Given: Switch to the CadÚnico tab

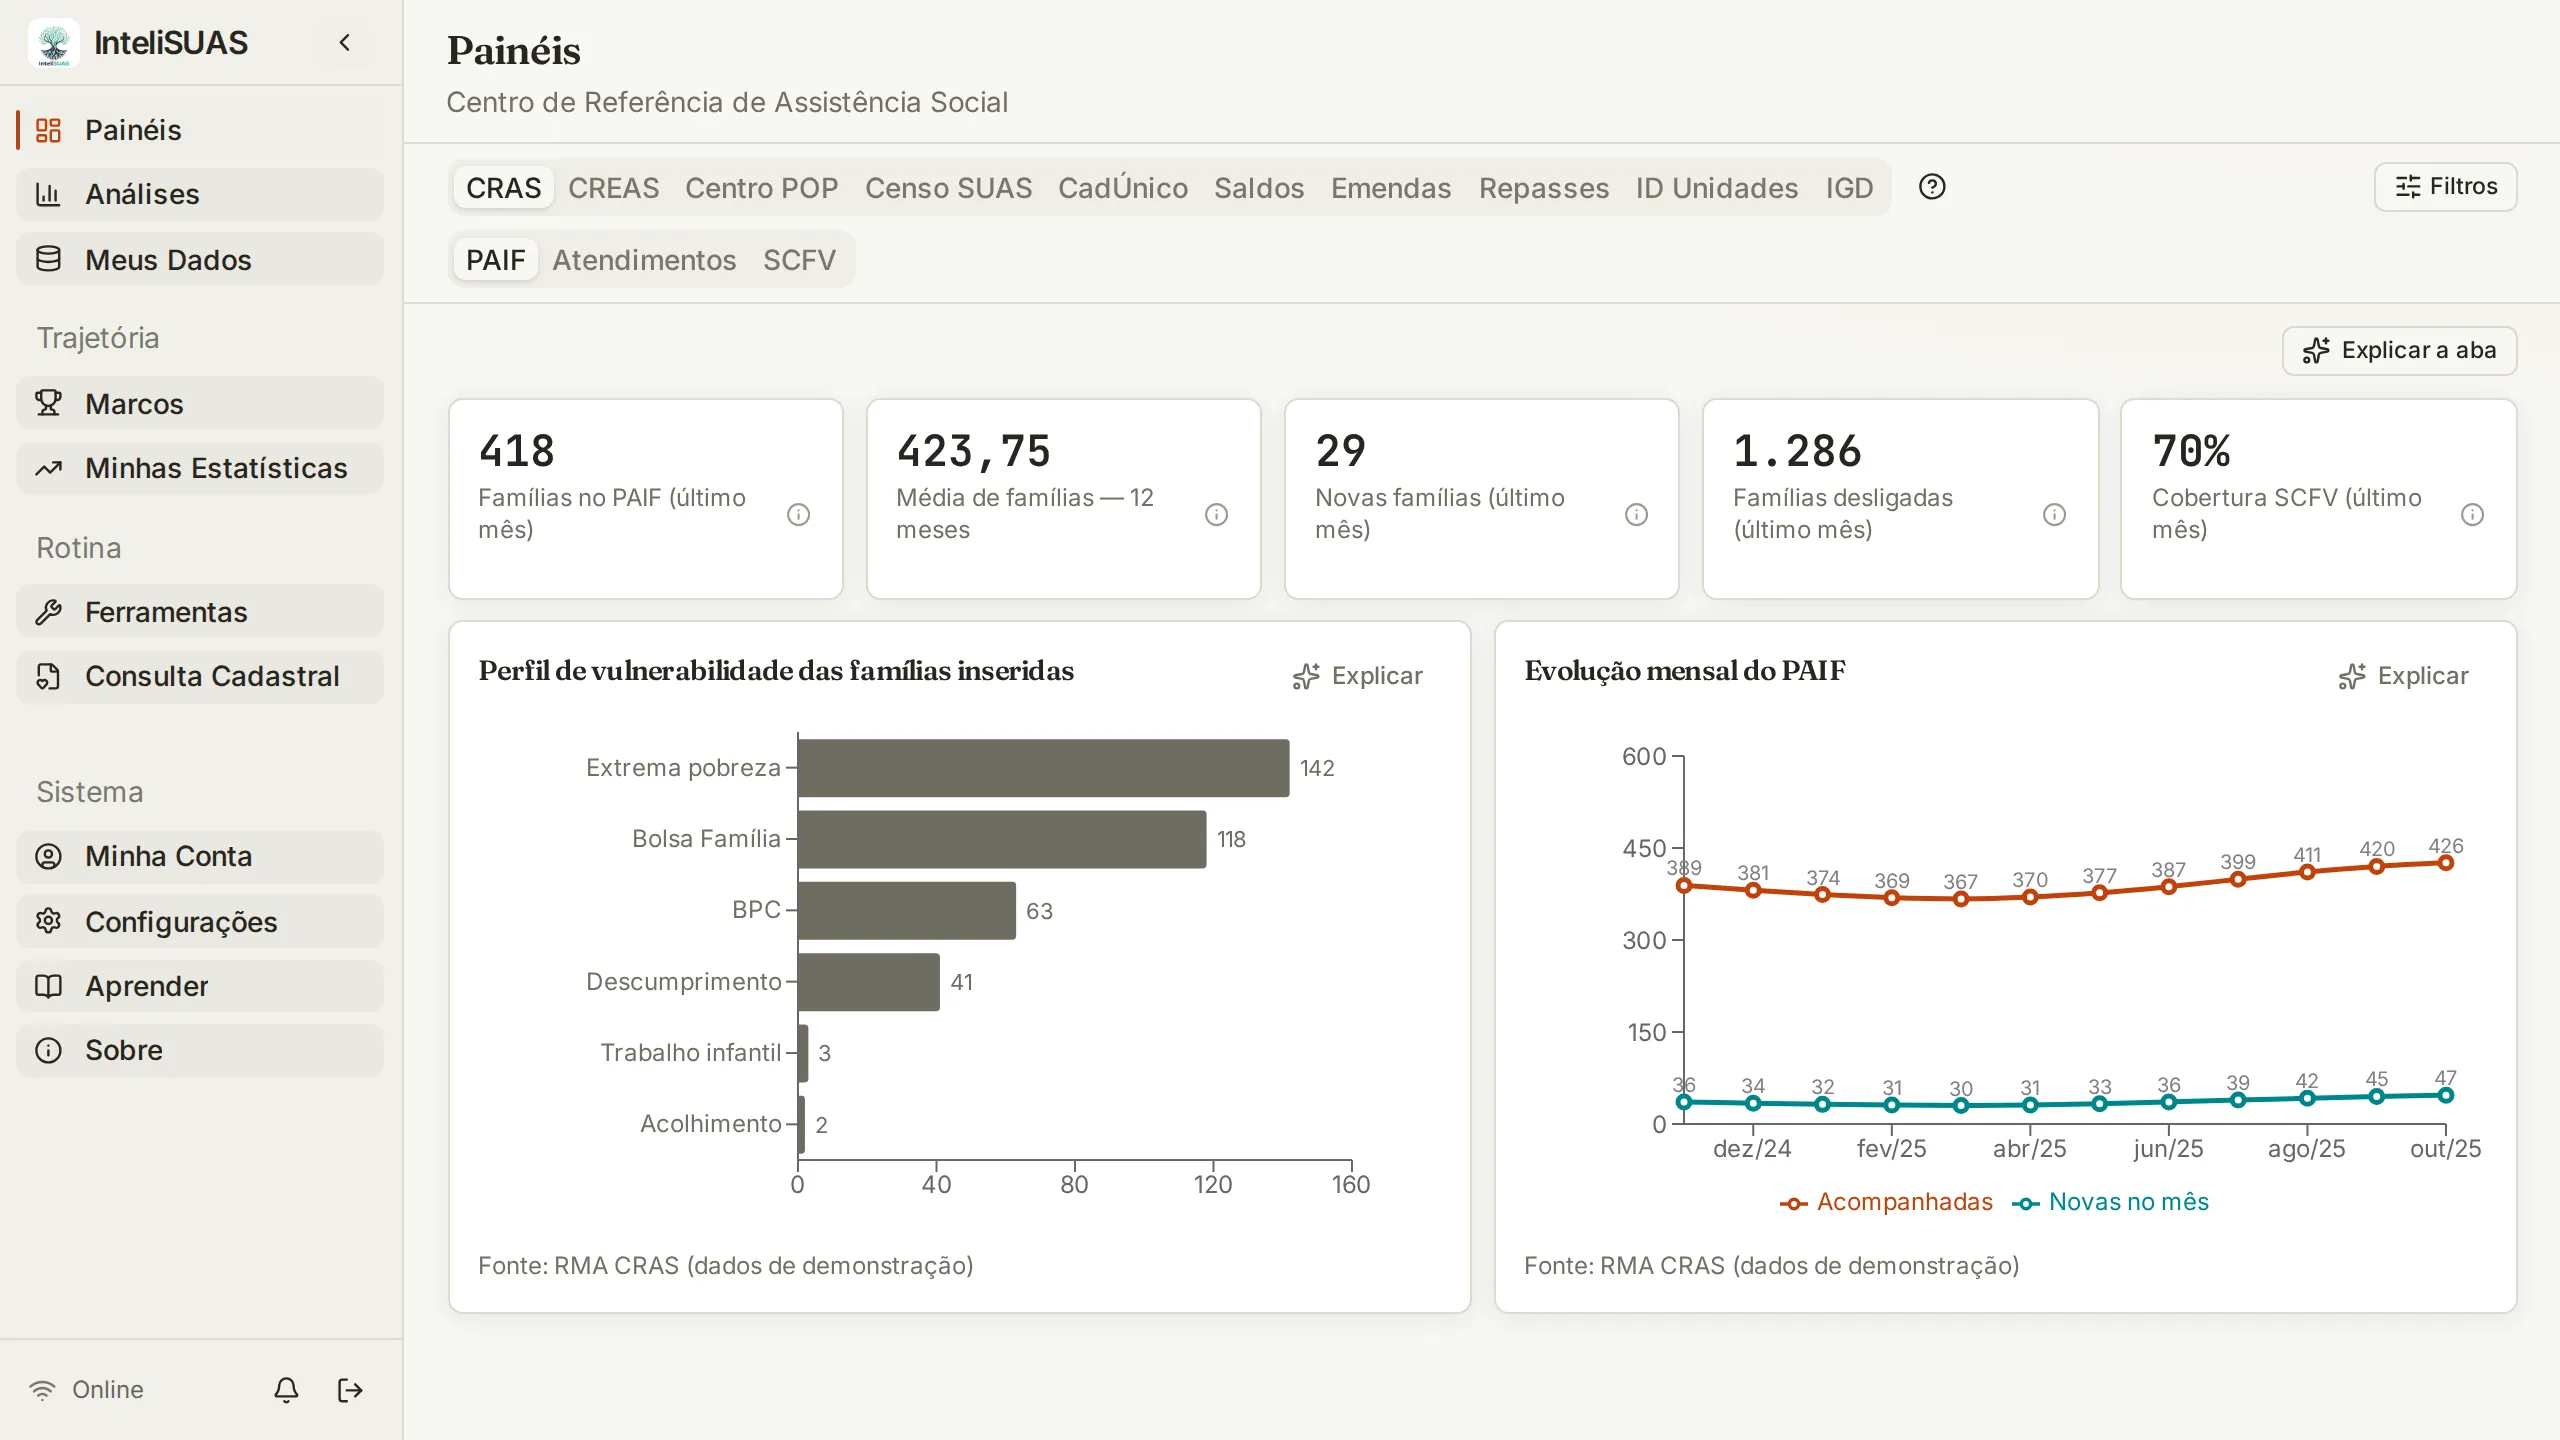Looking at the screenshot, I should tap(1123, 188).
